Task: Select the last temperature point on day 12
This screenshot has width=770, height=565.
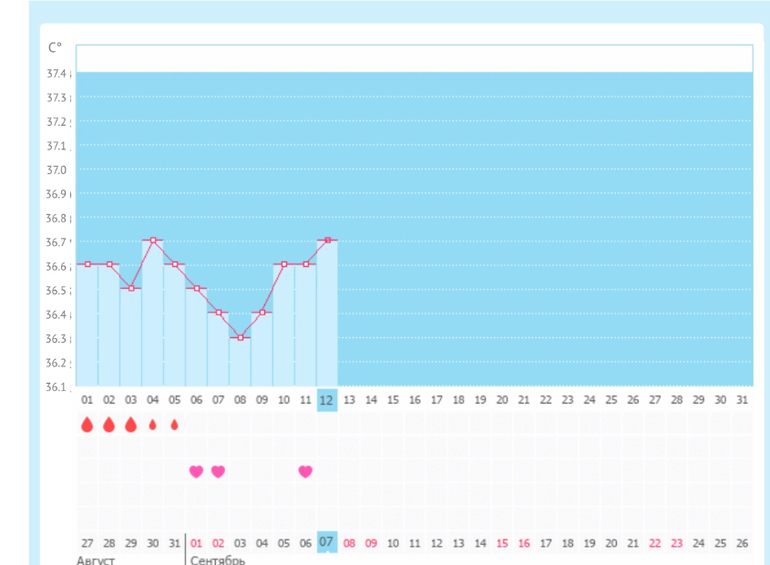Action: pyautogui.click(x=327, y=240)
